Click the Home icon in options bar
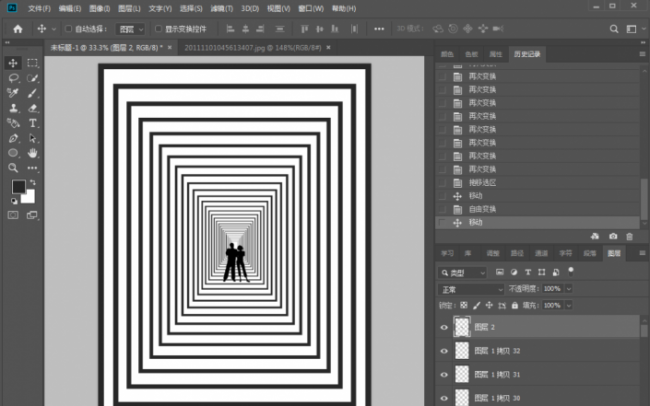This screenshot has height=406, width=650. 18,29
